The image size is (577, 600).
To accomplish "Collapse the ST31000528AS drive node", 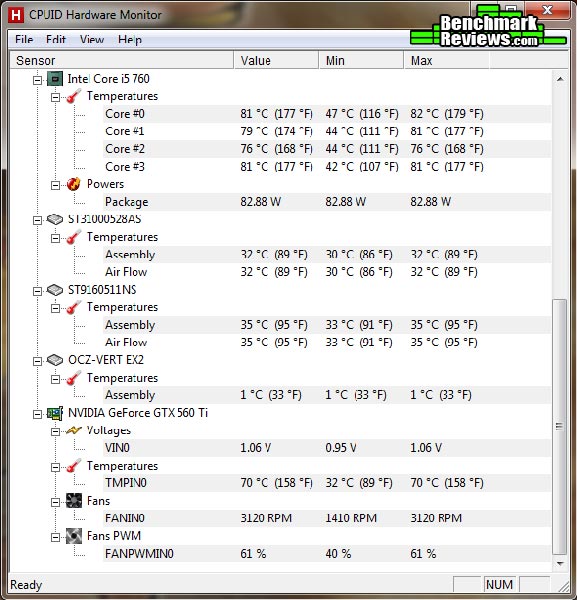I will pos(37,220).
